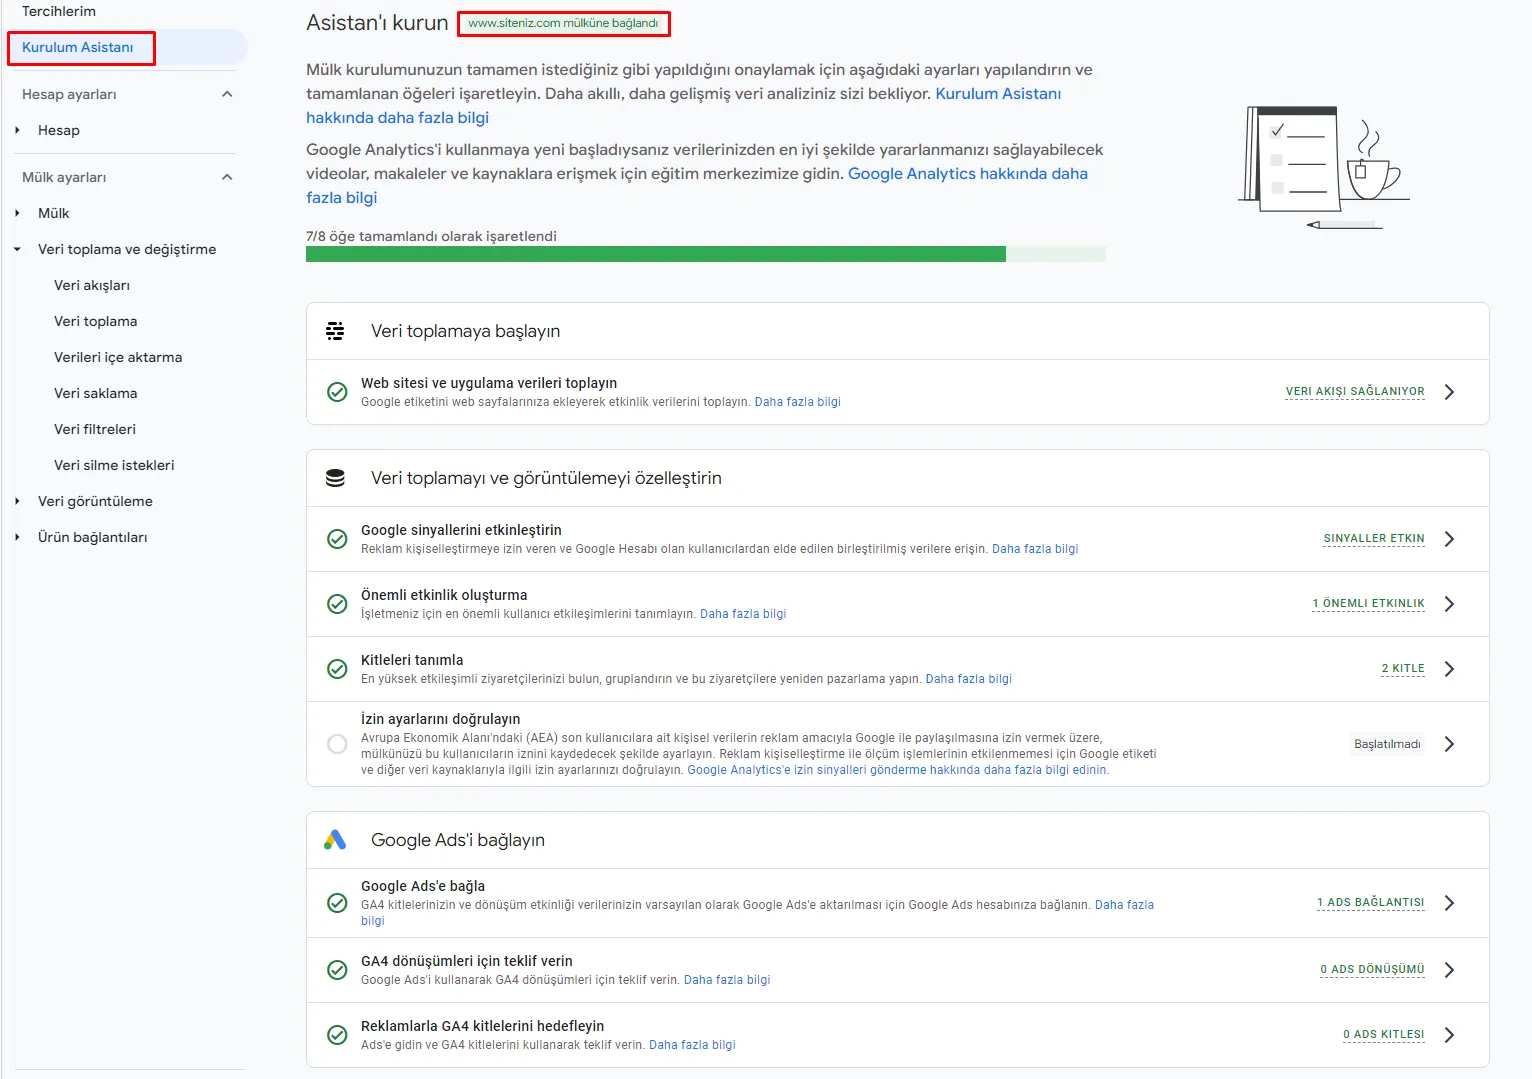Click 0 ADS KİTLESİ status link
Image resolution: width=1532 pixels, height=1079 pixels.
tap(1384, 1035)
